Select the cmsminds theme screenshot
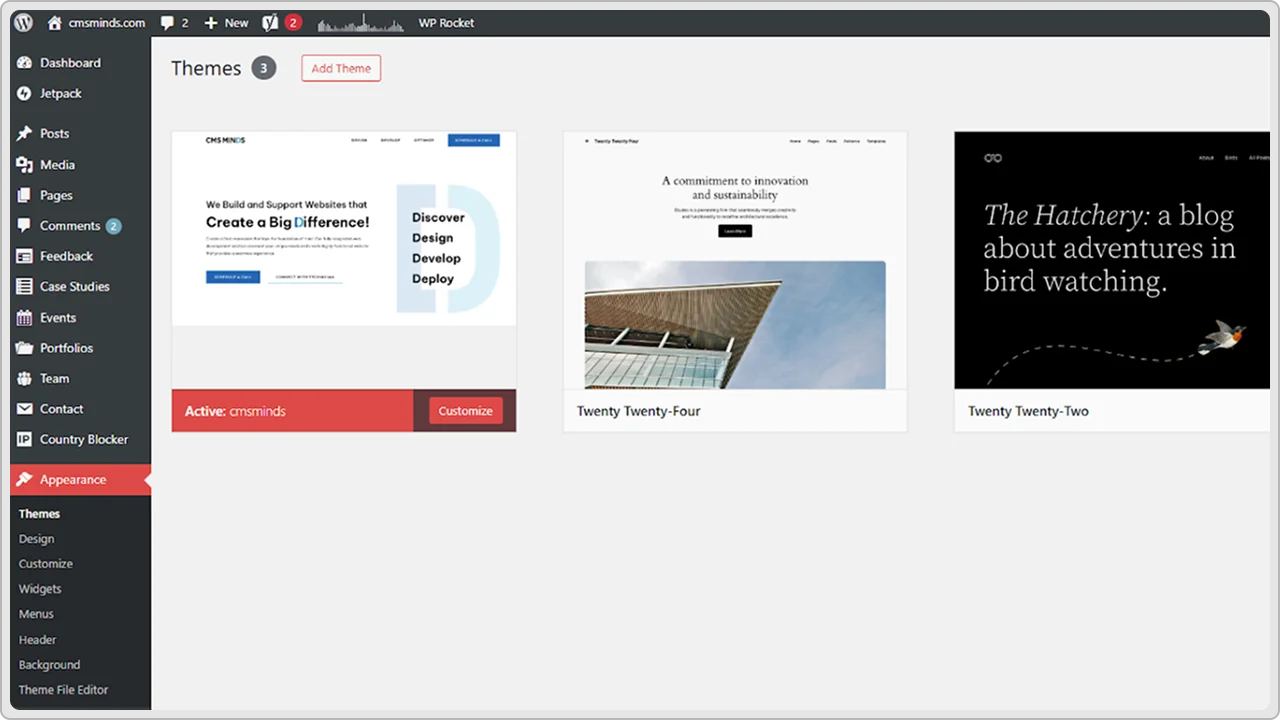The image size is (1280, 720). click(344, 260)
